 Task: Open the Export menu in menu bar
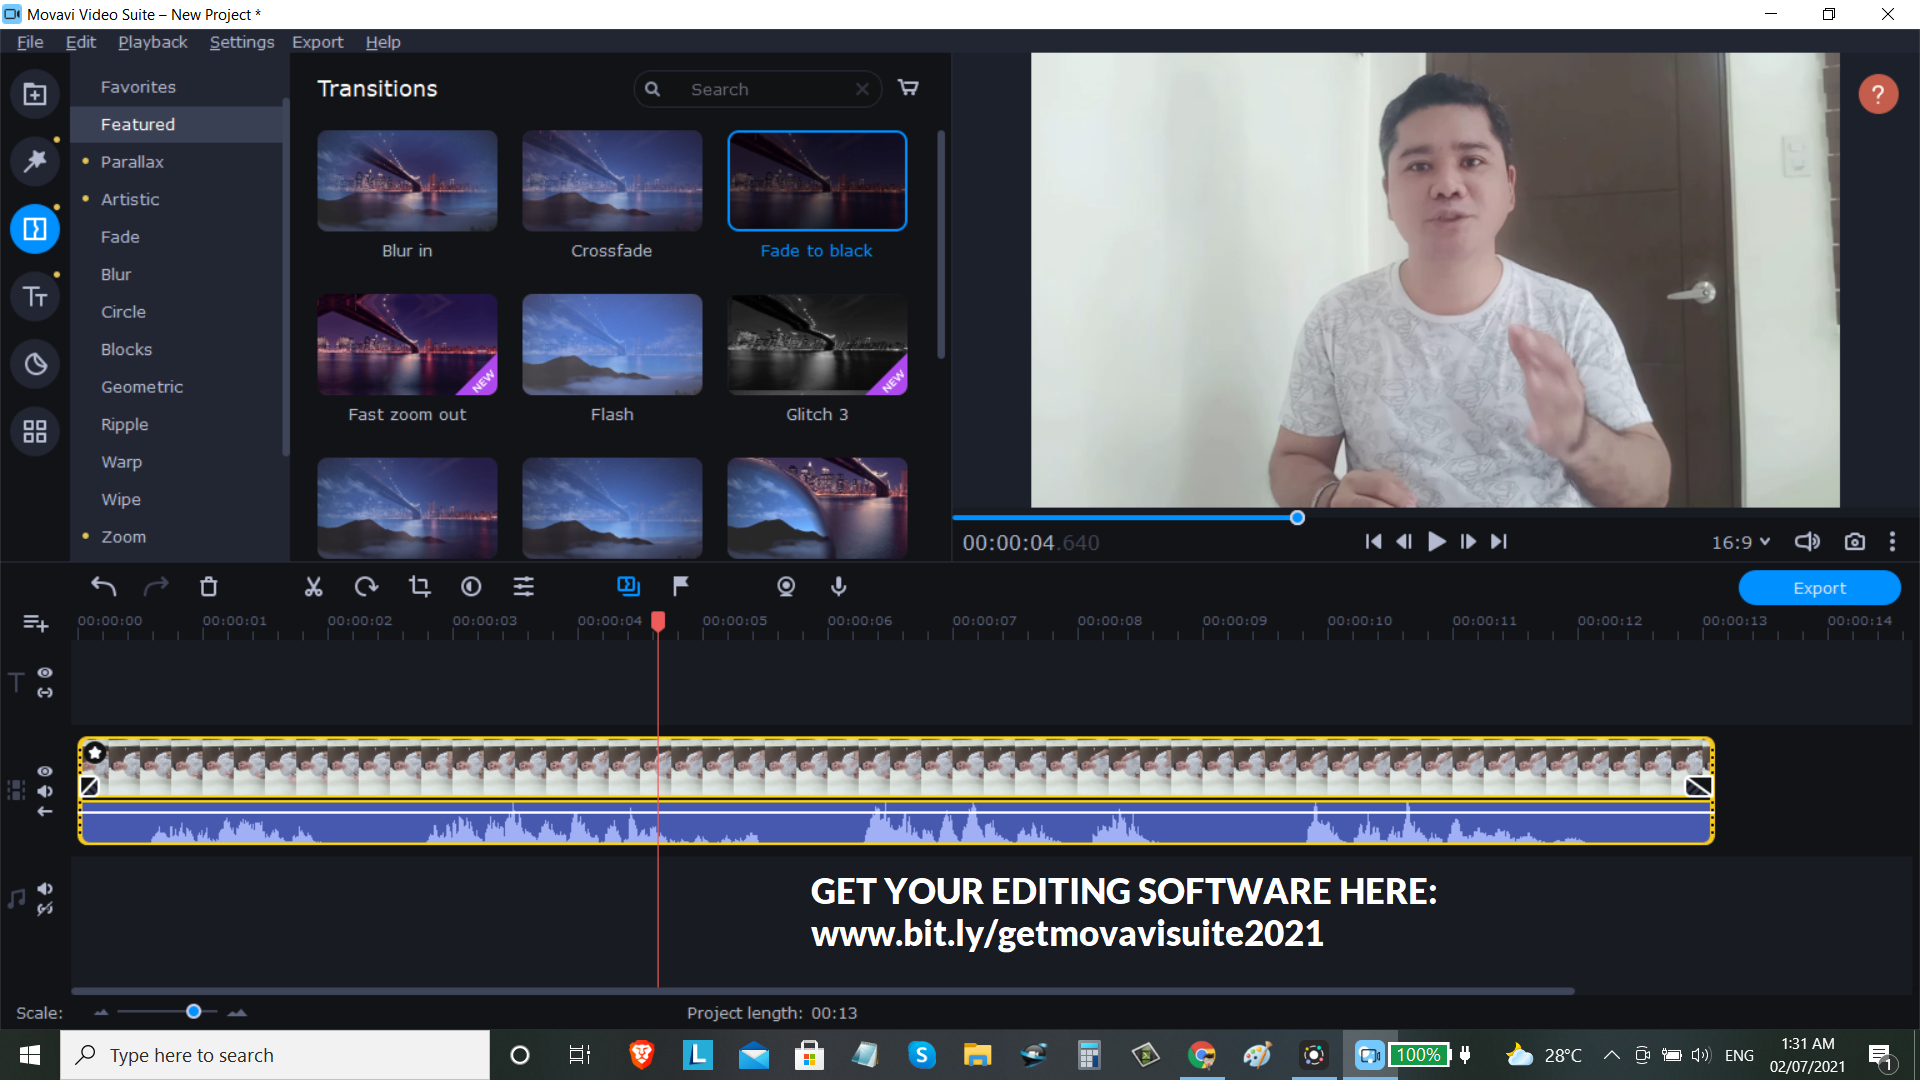pos(318,42)
